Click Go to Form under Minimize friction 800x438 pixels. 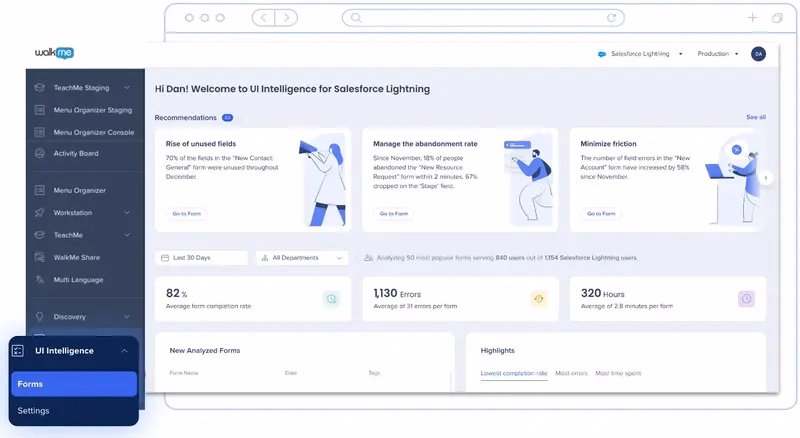pyautogui.click(x=601, y=213)
